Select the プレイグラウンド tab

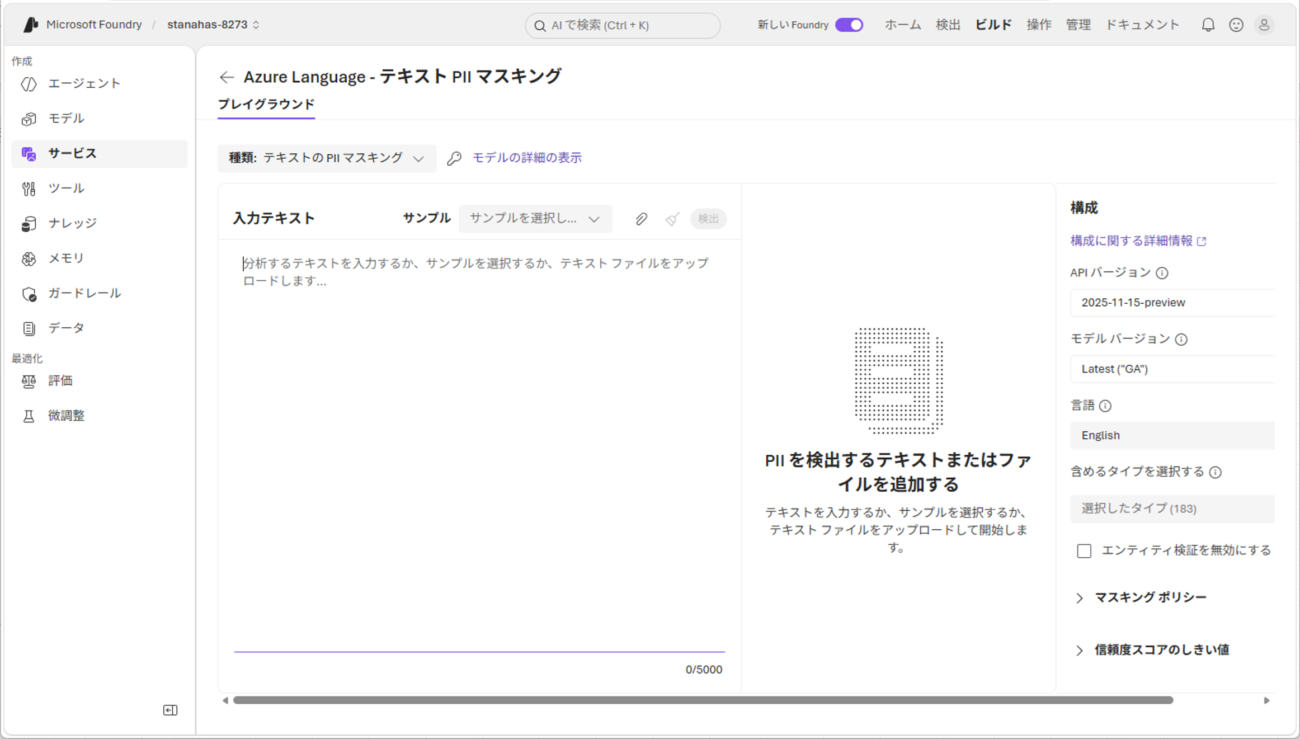pyautogui.click(x=266, y=104)
